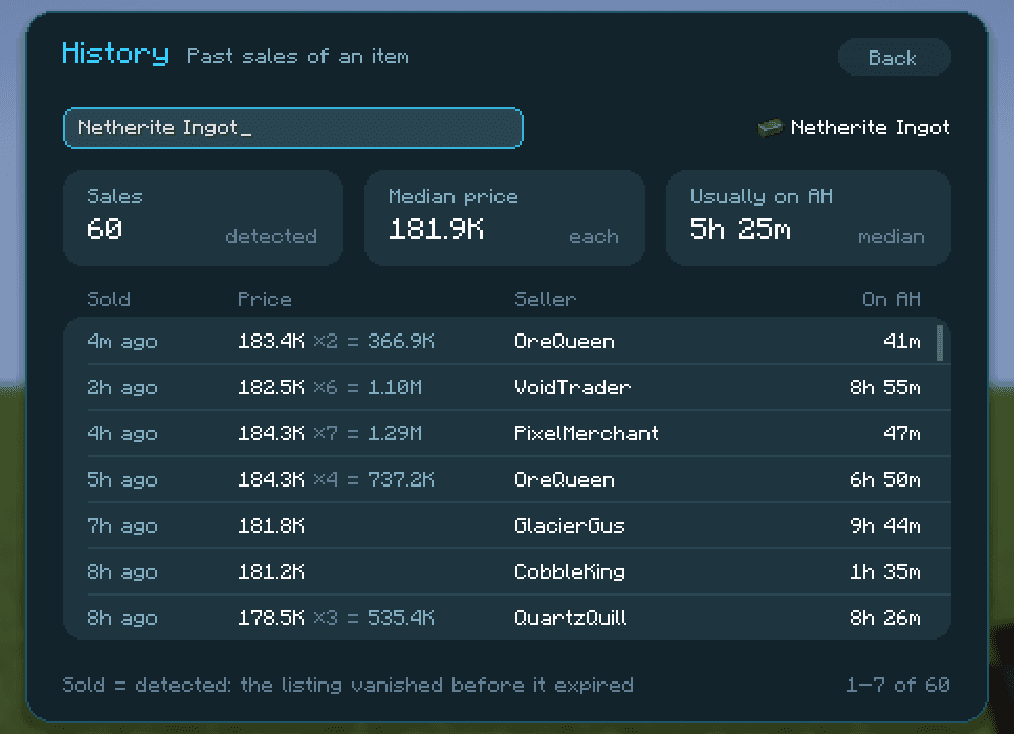Image resolution: width=1014 pixels, height=734 pixels.
Task: Click price '184.3K ×4 = 737.2K'
Action: (x=336, y=480)
